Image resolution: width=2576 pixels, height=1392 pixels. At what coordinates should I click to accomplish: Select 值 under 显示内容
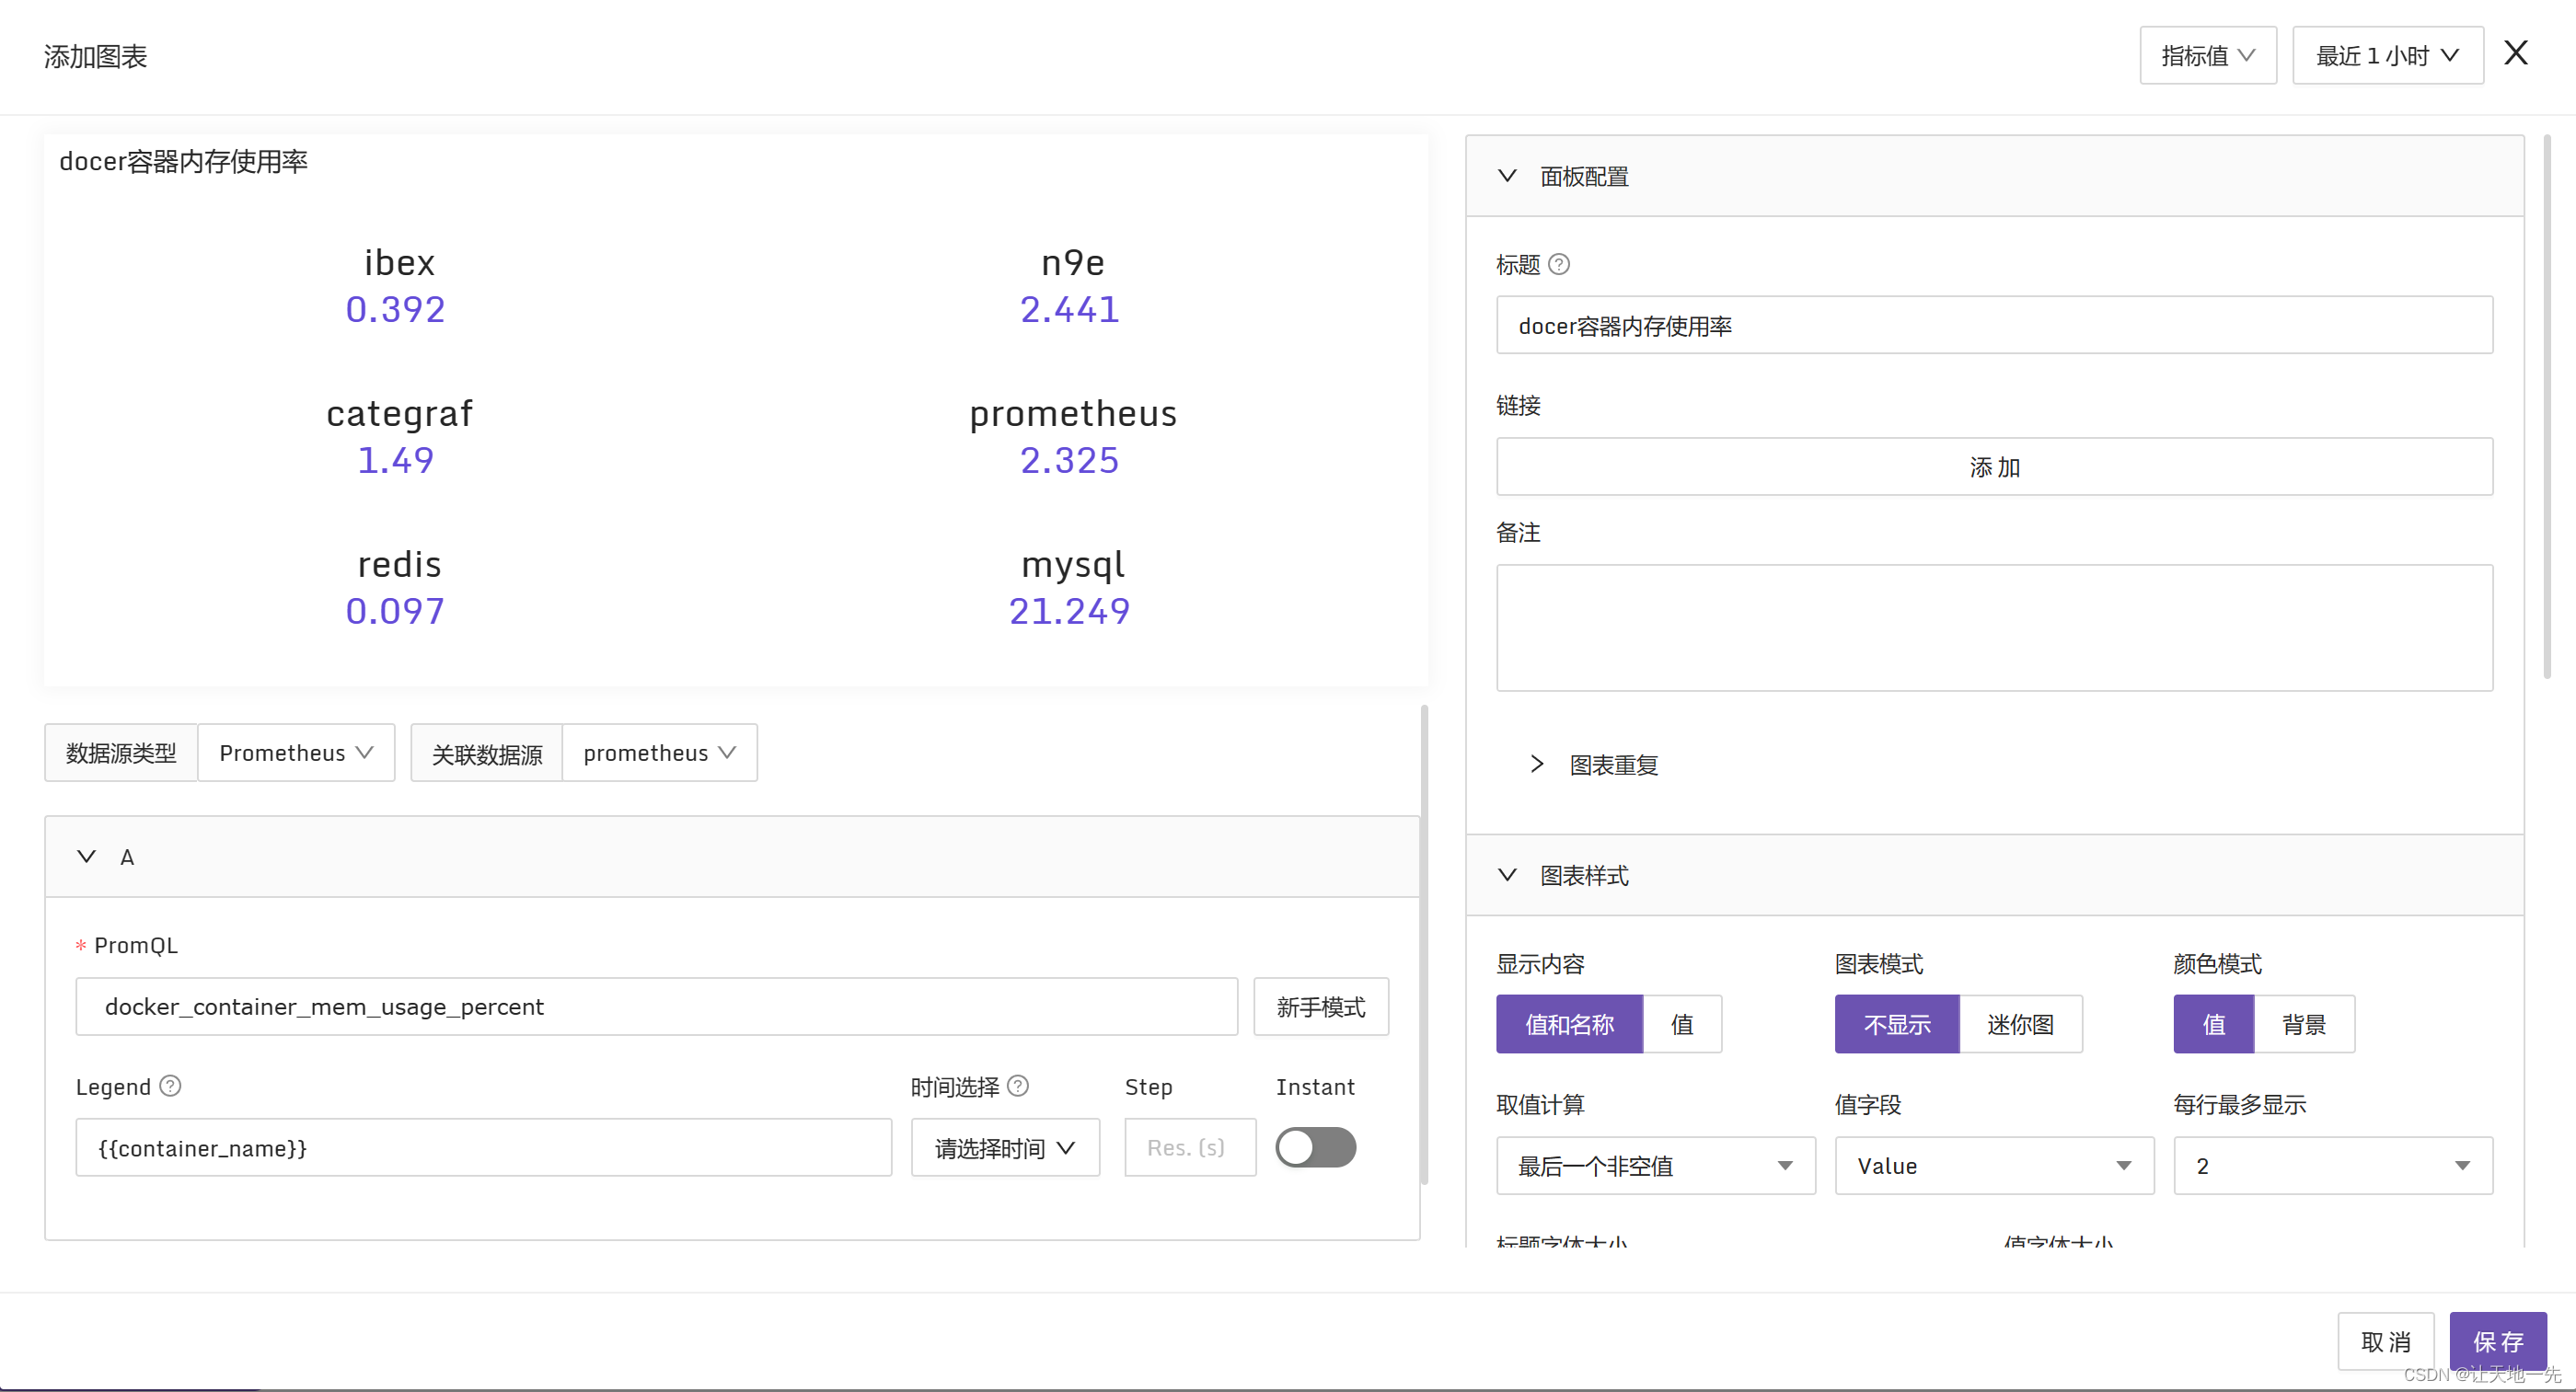point(1682,1024)
